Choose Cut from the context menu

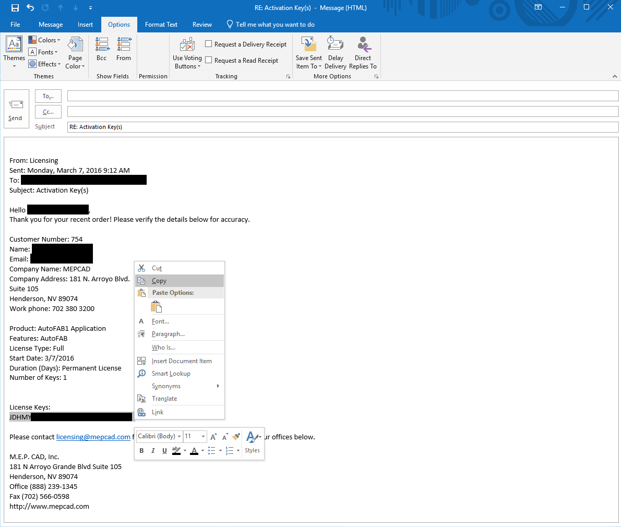(180, 268)
